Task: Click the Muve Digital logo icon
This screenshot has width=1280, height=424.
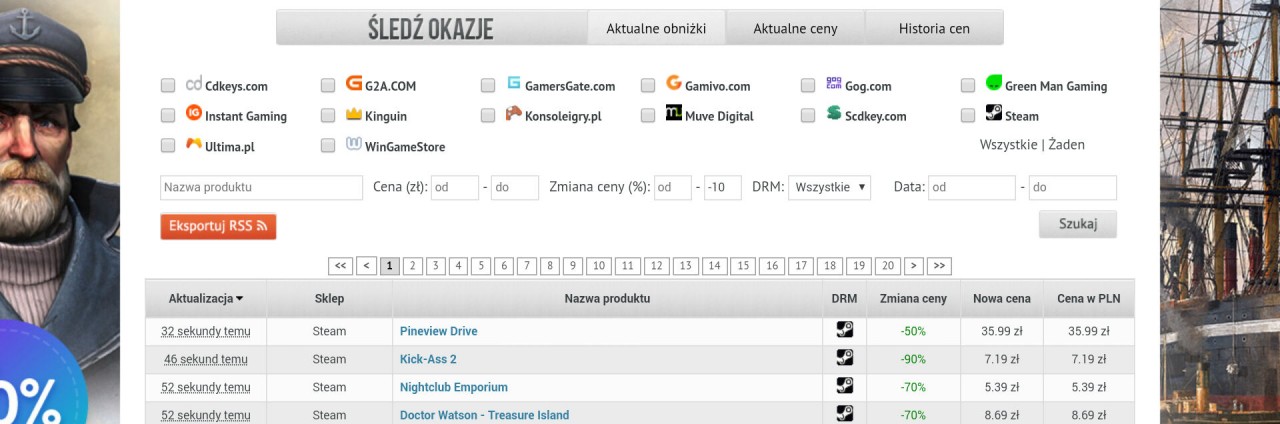Action: pos(674,113)
